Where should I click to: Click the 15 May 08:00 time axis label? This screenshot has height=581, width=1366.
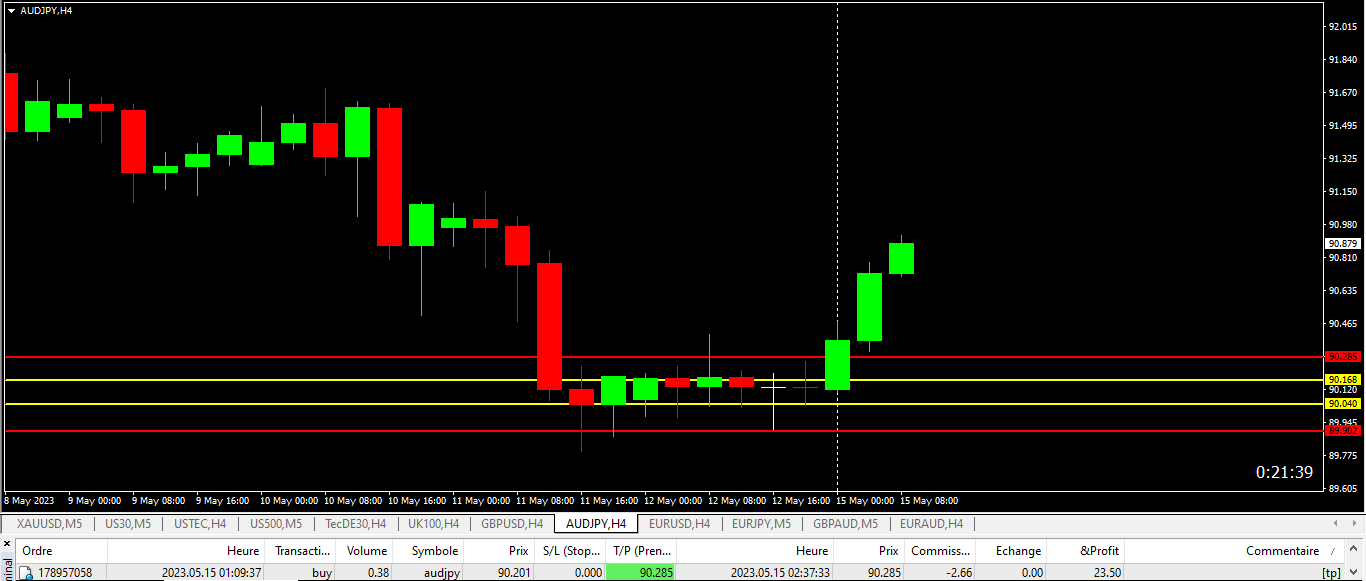pyautogui.click(x=929, y=500)
